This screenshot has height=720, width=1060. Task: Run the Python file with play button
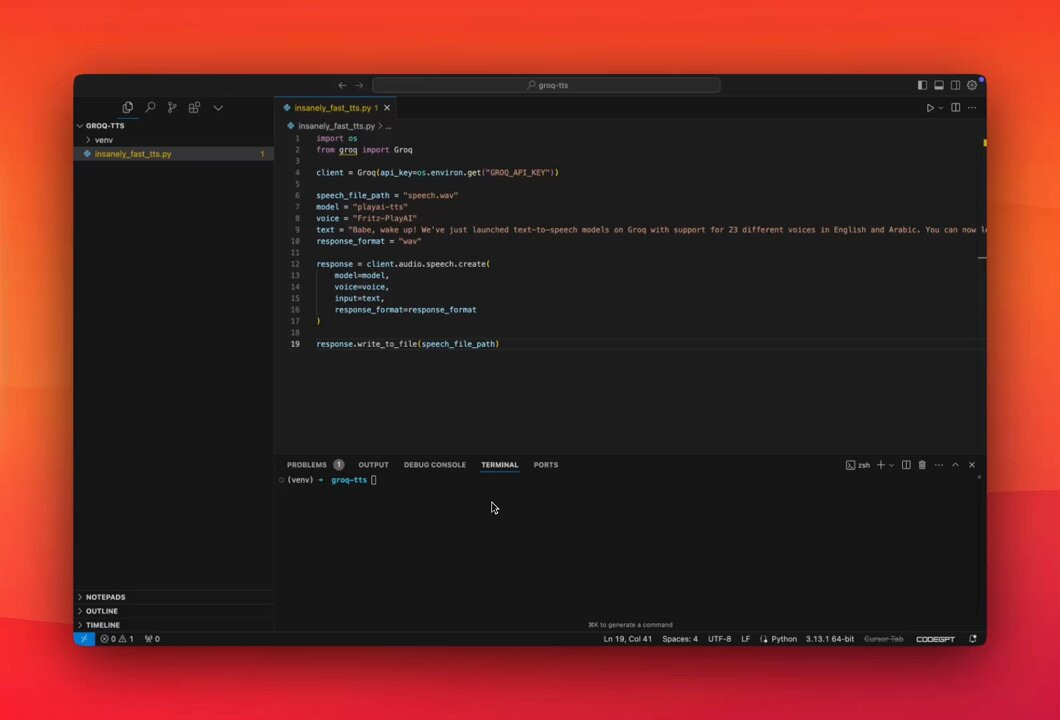(x=930, y=107)
